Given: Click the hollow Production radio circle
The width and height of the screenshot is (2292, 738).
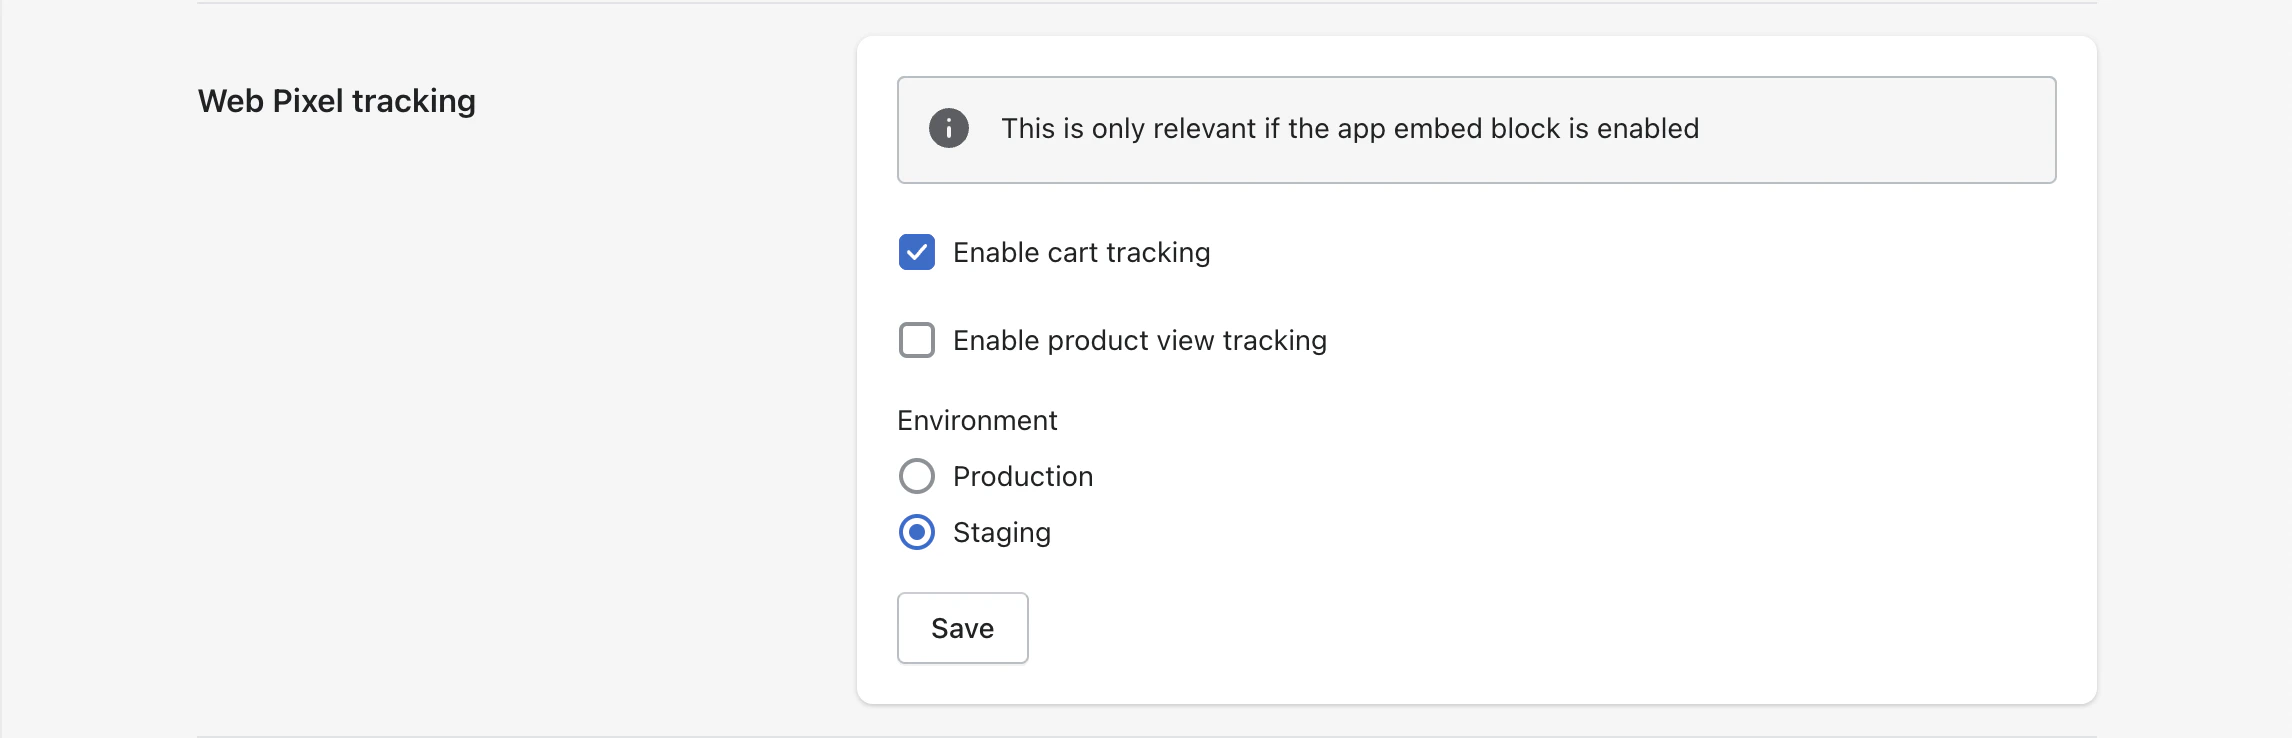Looking at the screenshot, I should point(916,476).
